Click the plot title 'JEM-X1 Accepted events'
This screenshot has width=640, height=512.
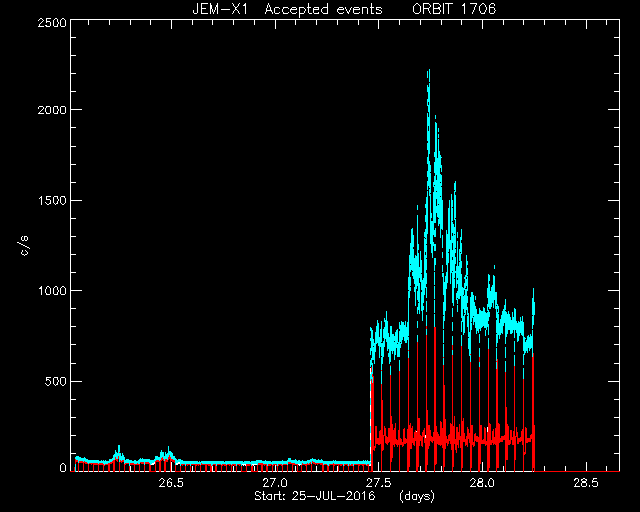point(287,9)
